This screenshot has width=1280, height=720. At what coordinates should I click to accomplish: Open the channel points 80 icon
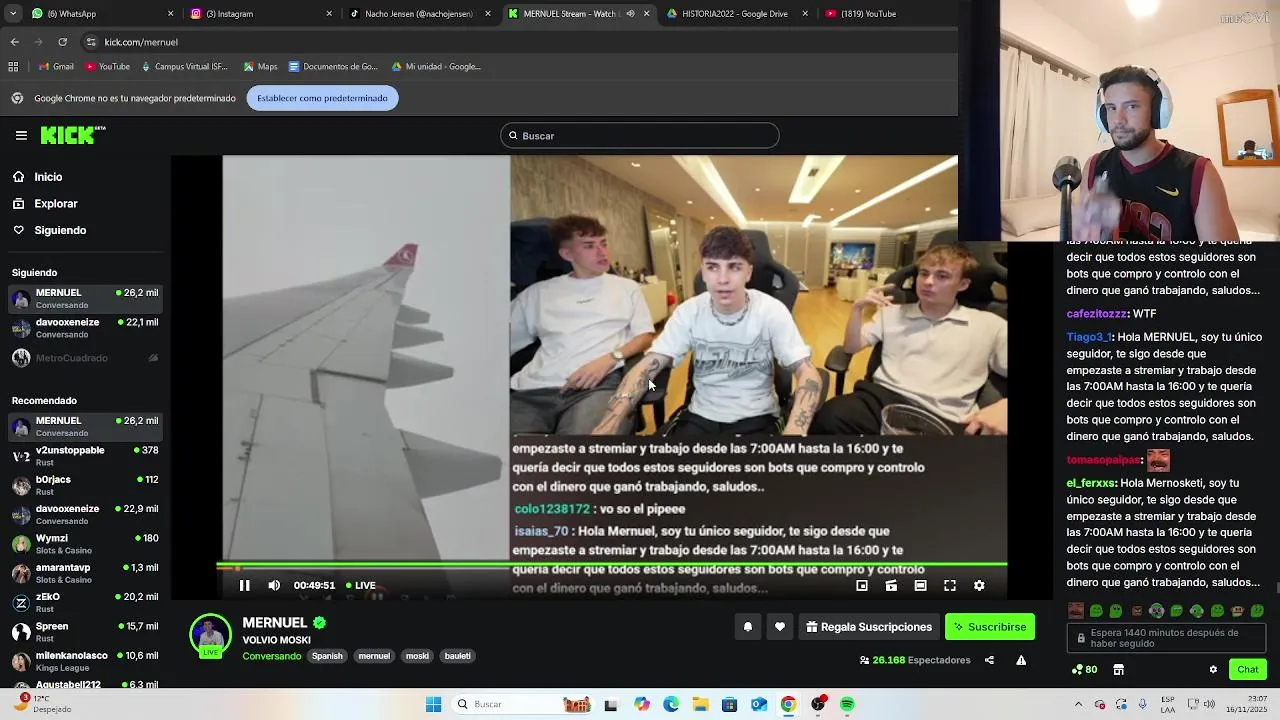pyautogui.click(x=1084, y=670)
